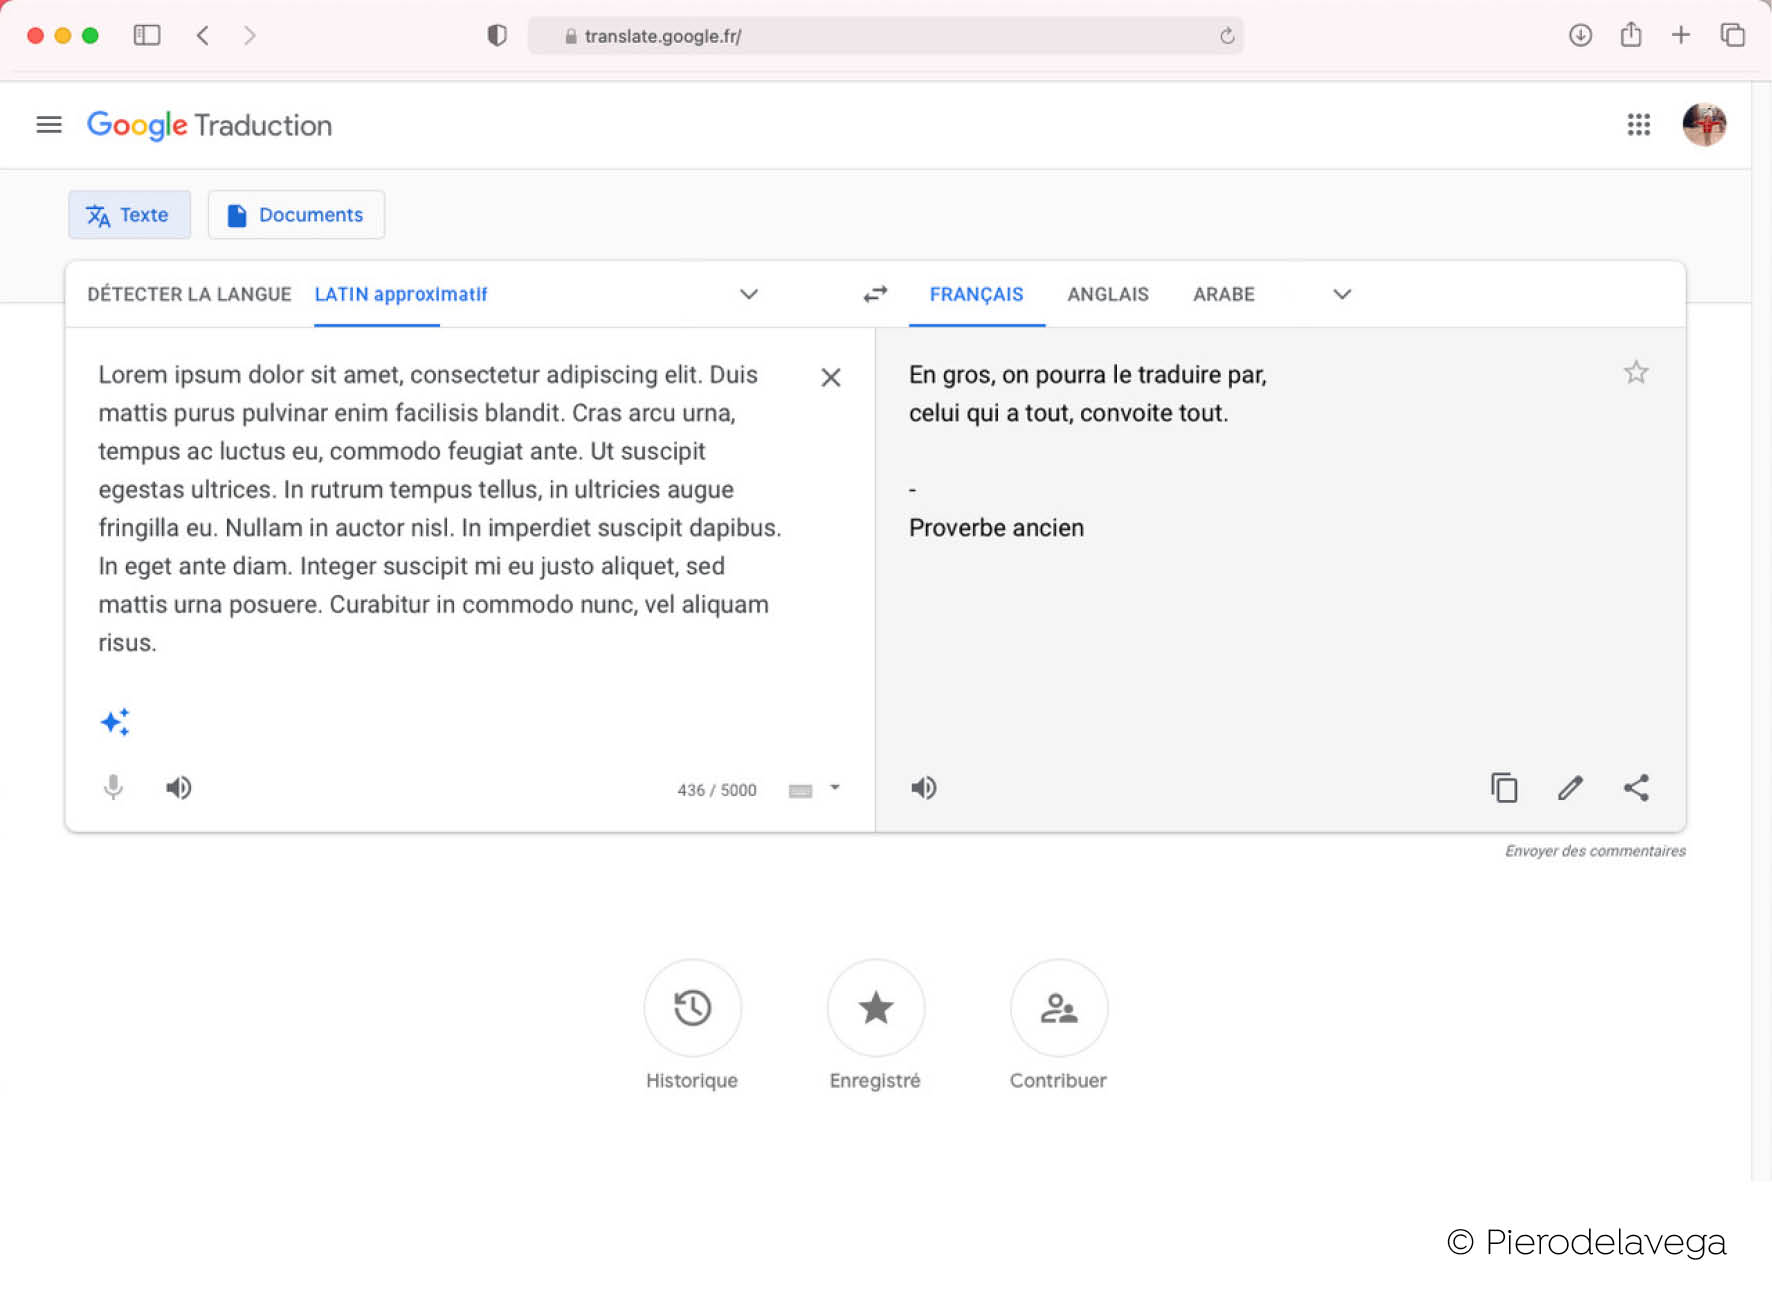Open the virtual keyboard icon
This screenshot has width=1772, height=1299.
pos(800,791)
